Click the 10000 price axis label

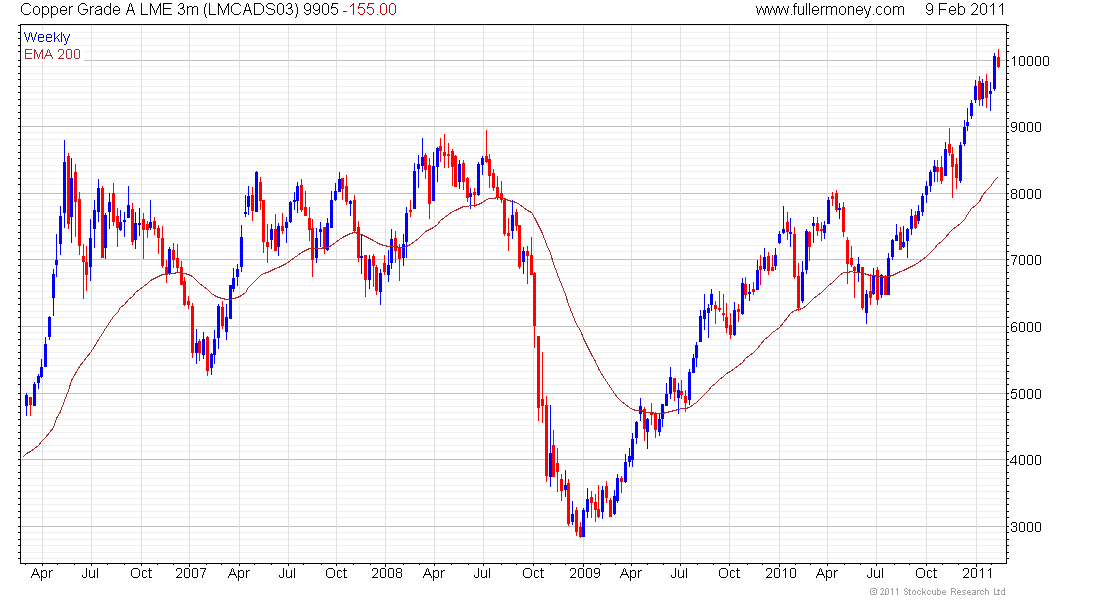(x=1029, y=61)
